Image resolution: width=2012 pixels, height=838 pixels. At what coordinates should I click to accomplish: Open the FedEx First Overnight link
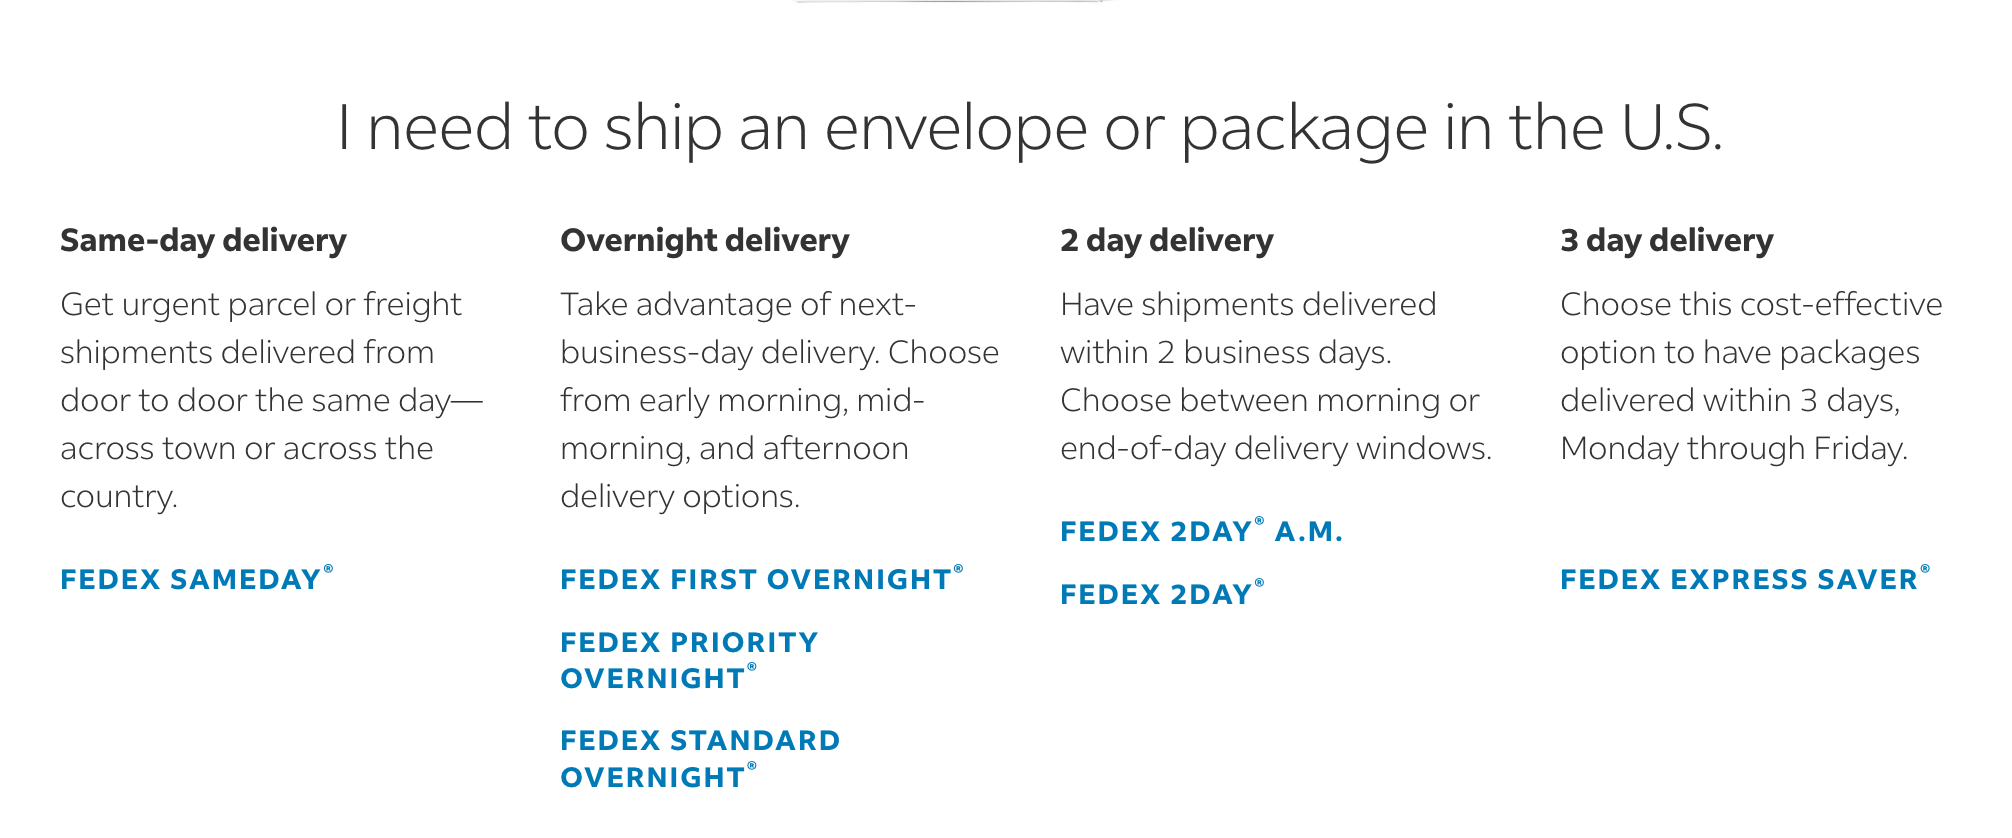(761, 579)
